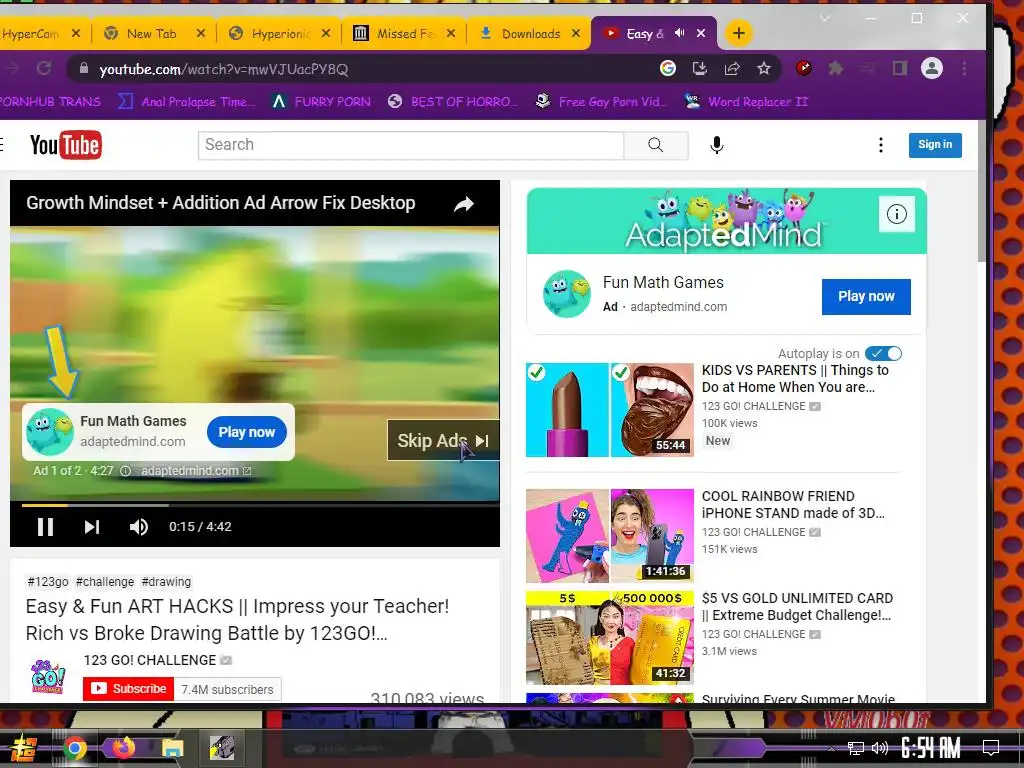Click the #drawing hashtag
1024x768 pixels.
[166, 581]
